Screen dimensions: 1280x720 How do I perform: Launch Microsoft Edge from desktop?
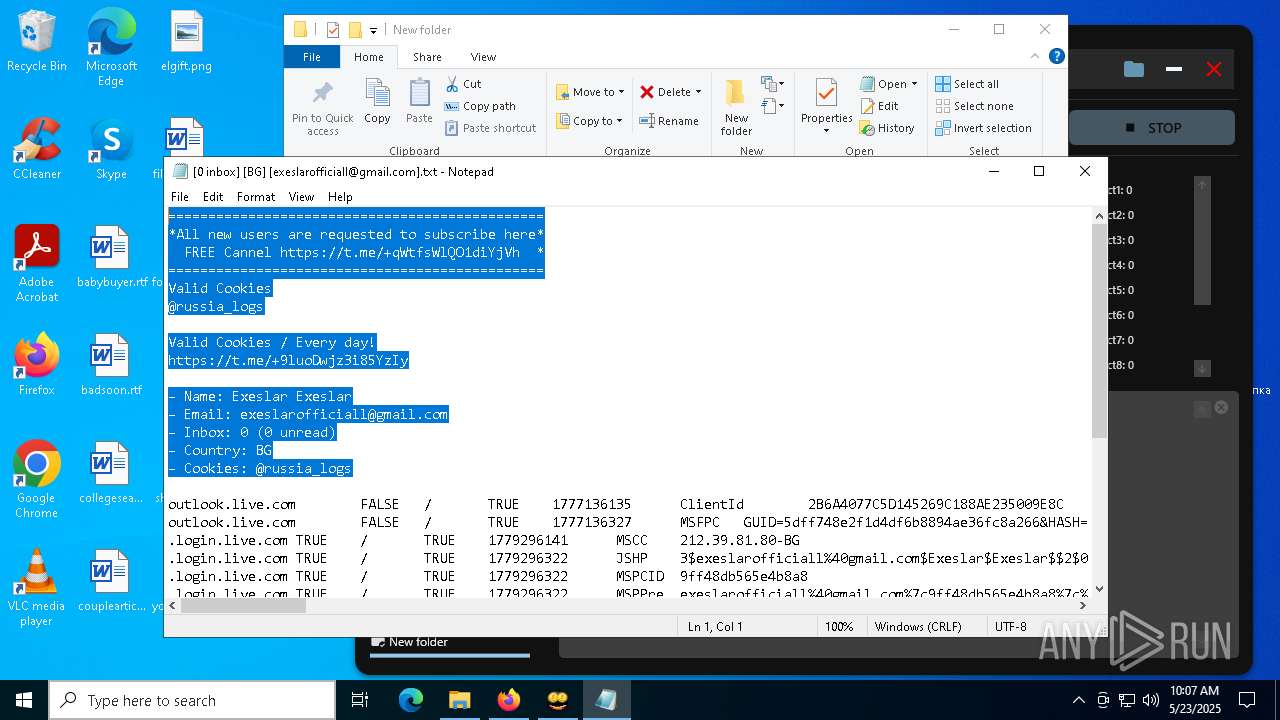[x=111, y=47]
